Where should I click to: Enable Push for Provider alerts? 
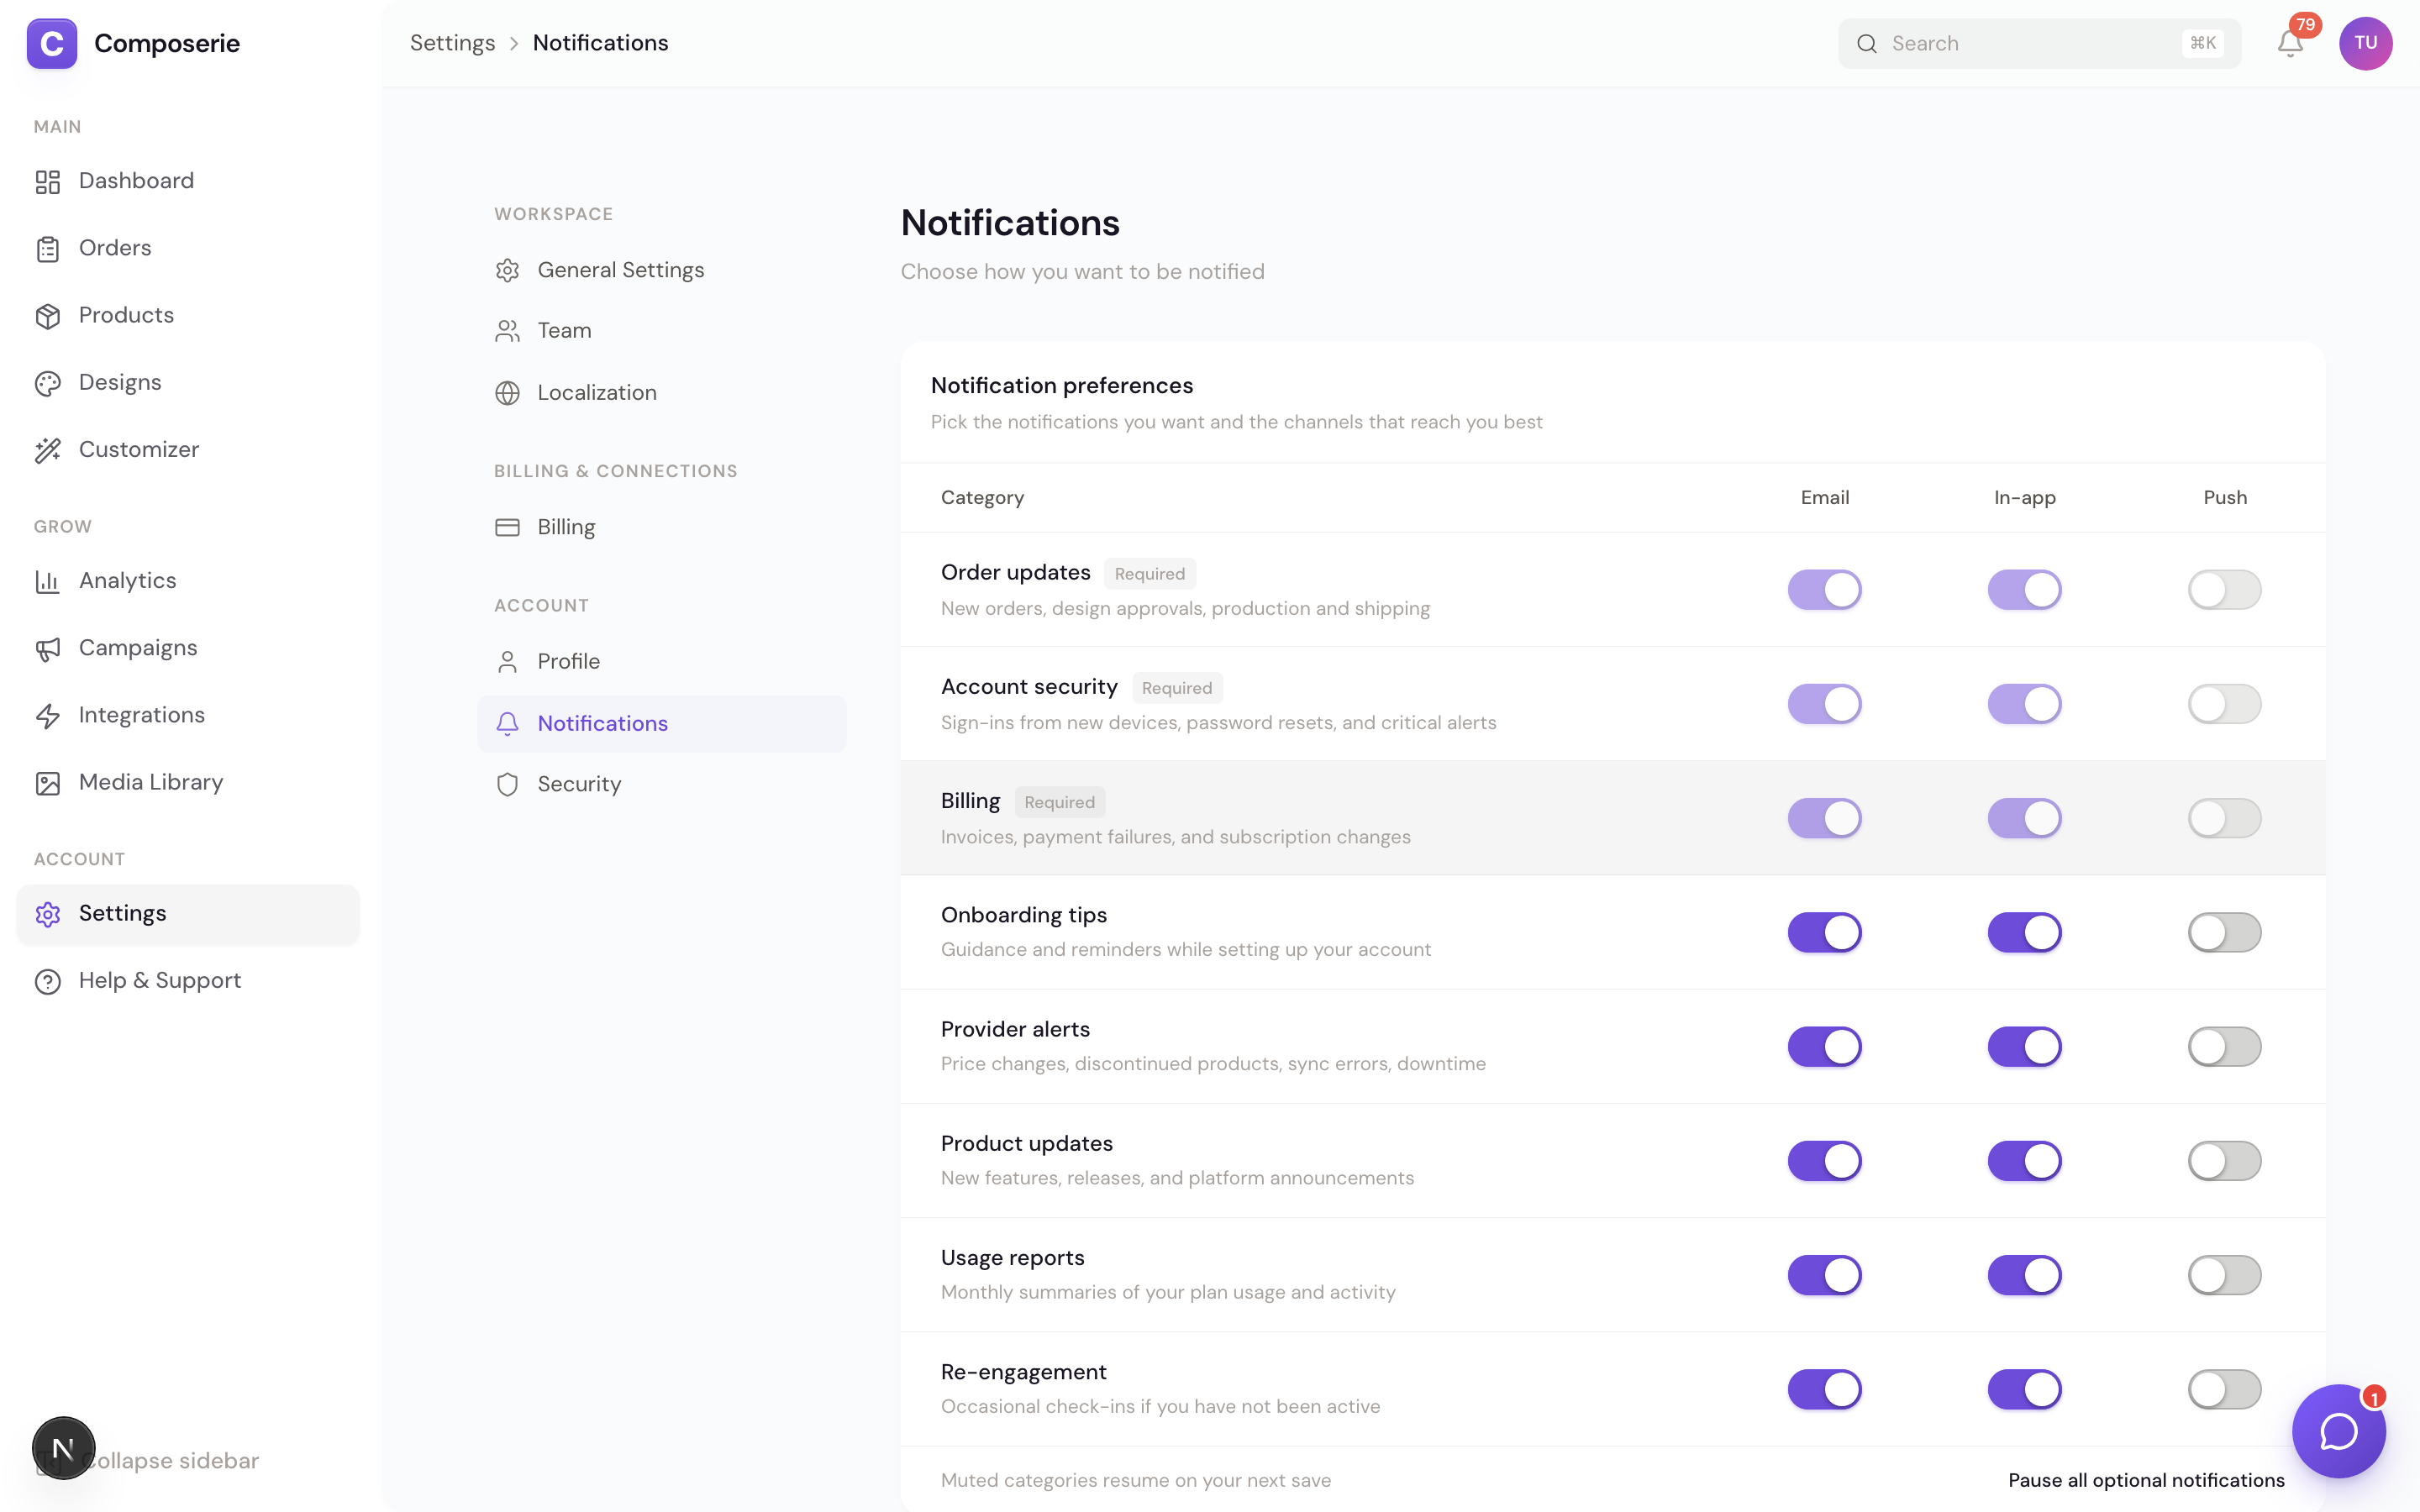[x=2224, y=1046]
